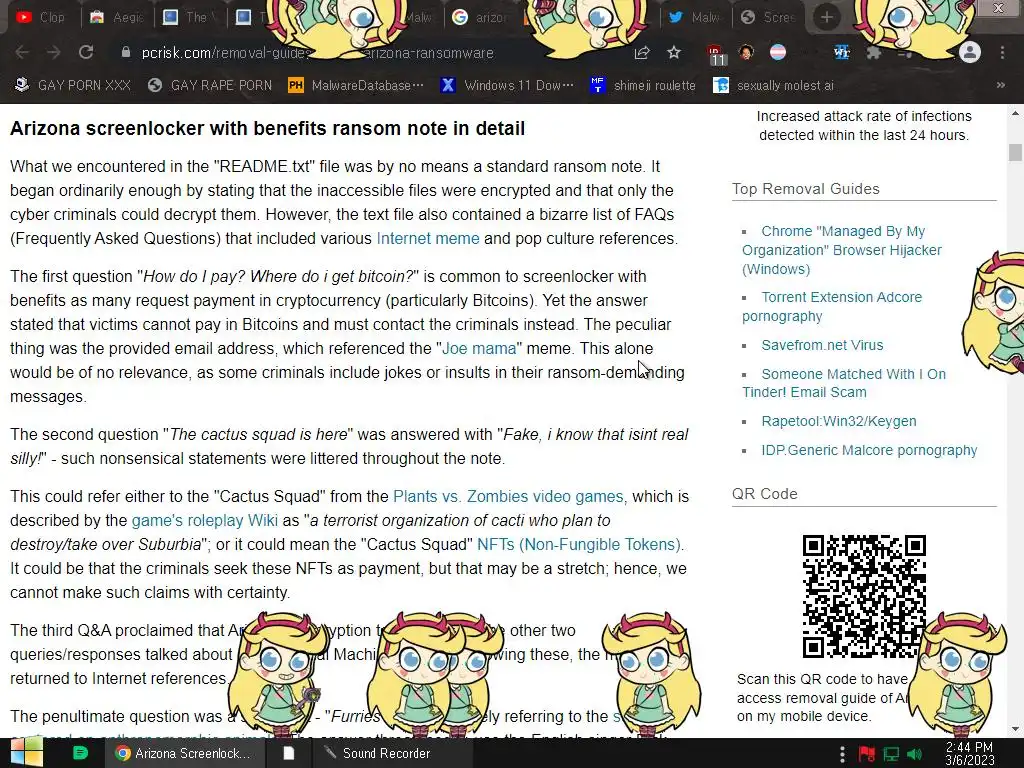Open the Extensions puzzle-piece menu

pos(874,53)
